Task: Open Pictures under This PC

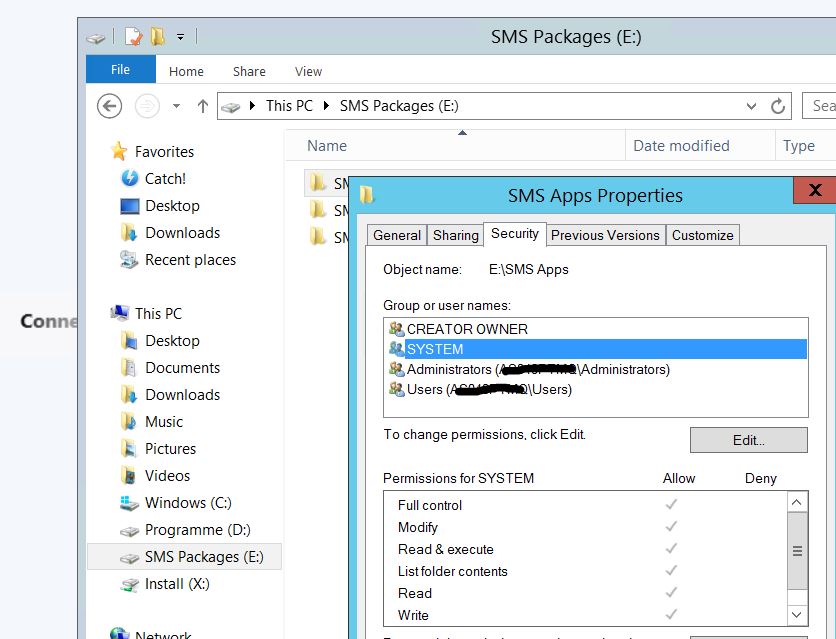Action: click(x=170, y=449)
